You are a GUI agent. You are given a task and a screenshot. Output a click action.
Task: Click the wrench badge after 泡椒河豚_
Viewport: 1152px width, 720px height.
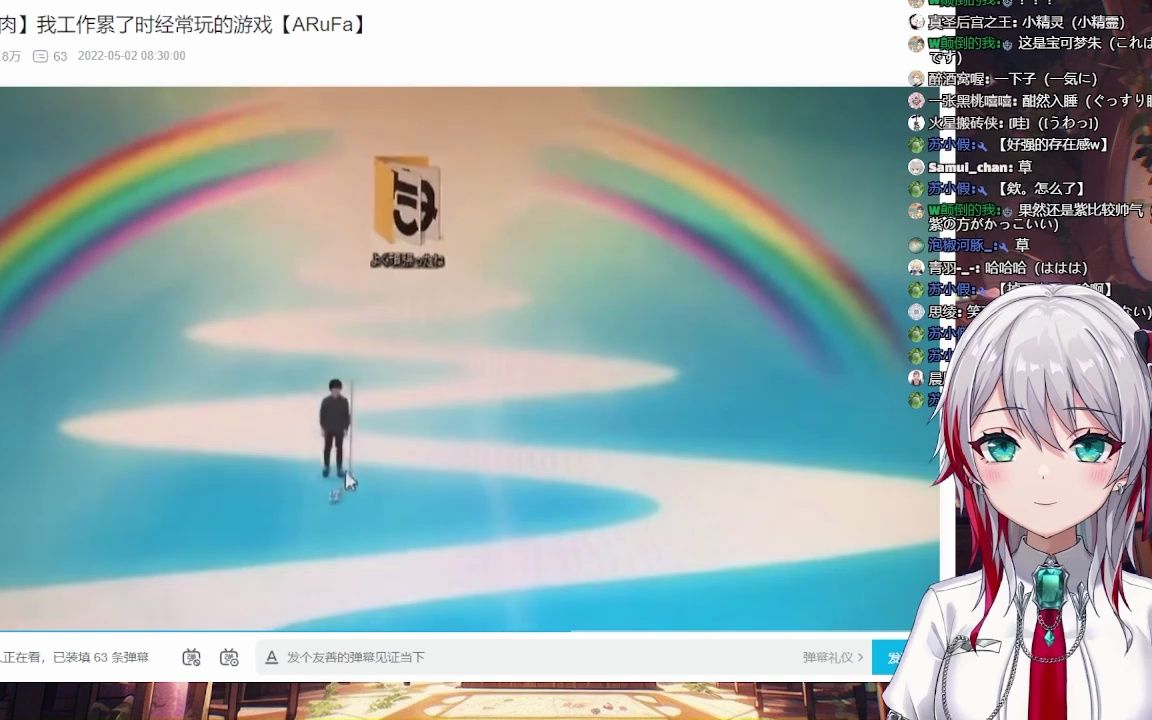(1004, 245)
